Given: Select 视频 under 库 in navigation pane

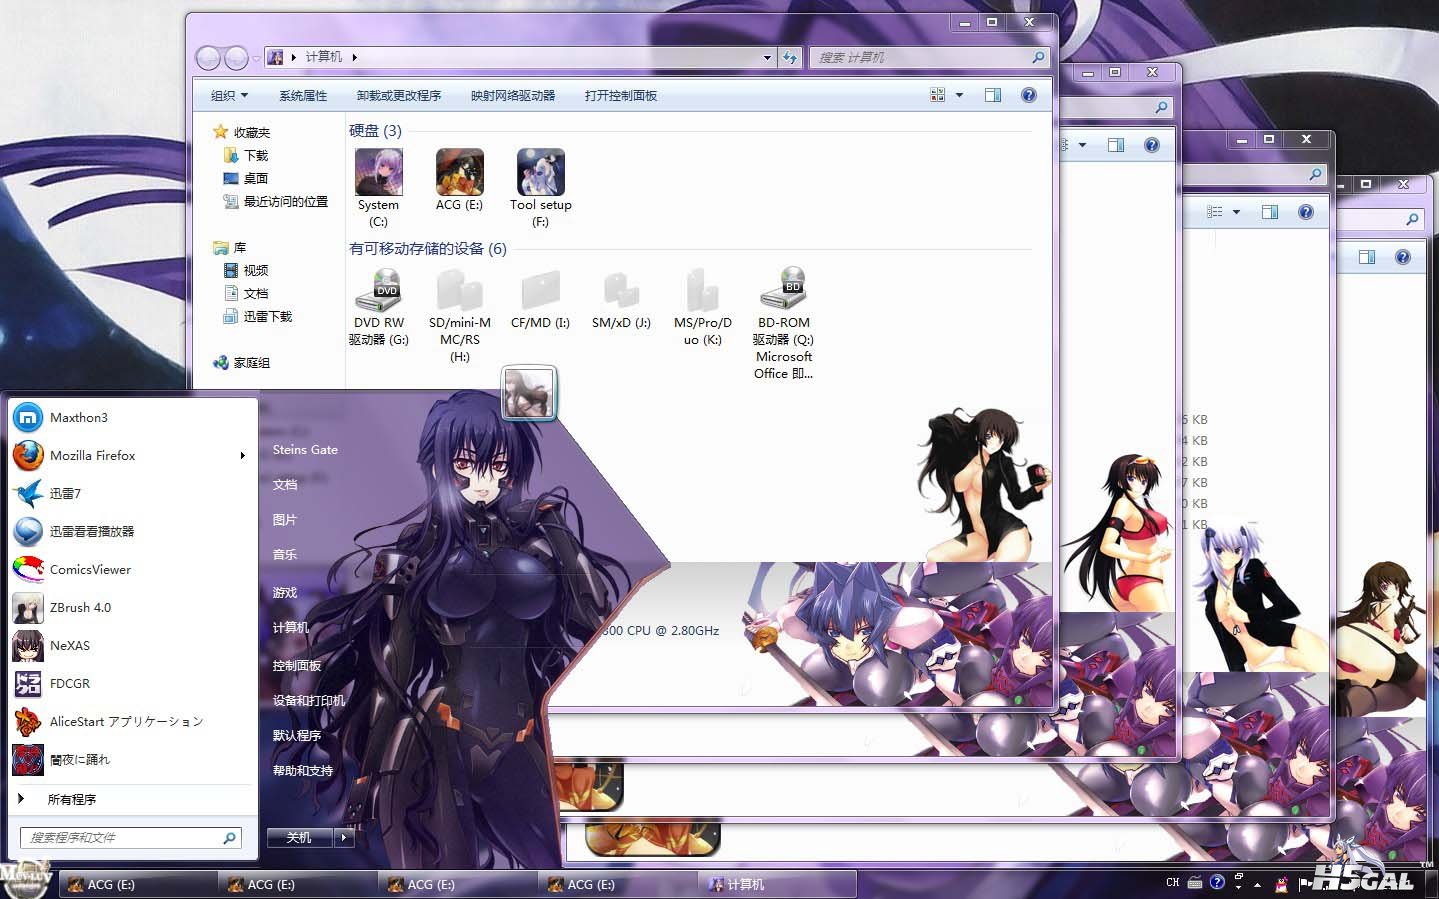Looking at the screenshot, I should click(x=246, y=271).
